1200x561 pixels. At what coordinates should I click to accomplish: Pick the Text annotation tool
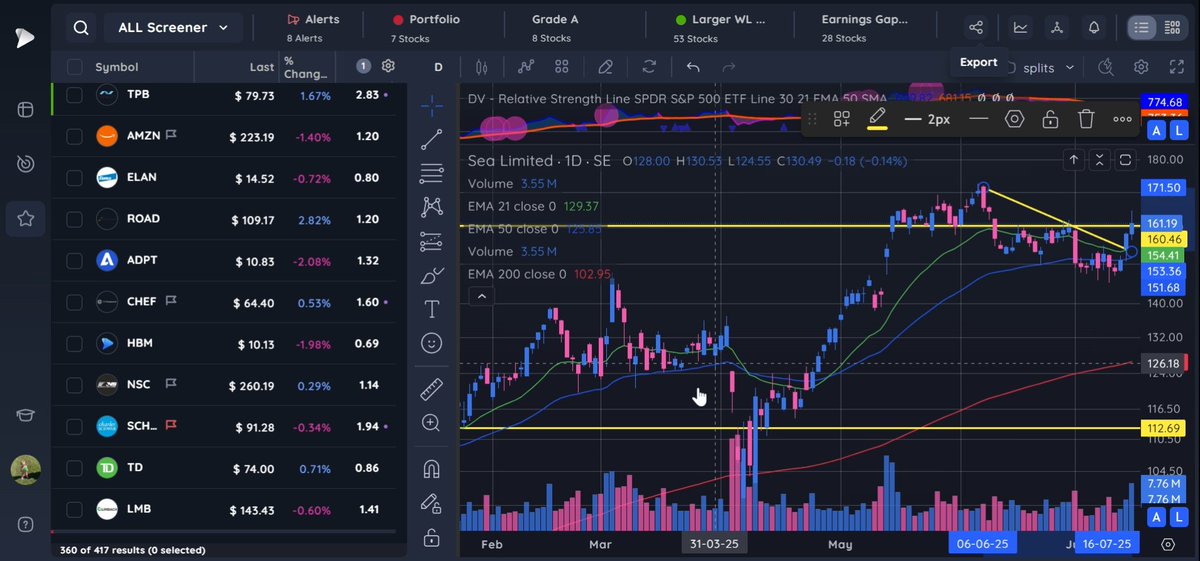pyautogui.click(x=432, y=308)
